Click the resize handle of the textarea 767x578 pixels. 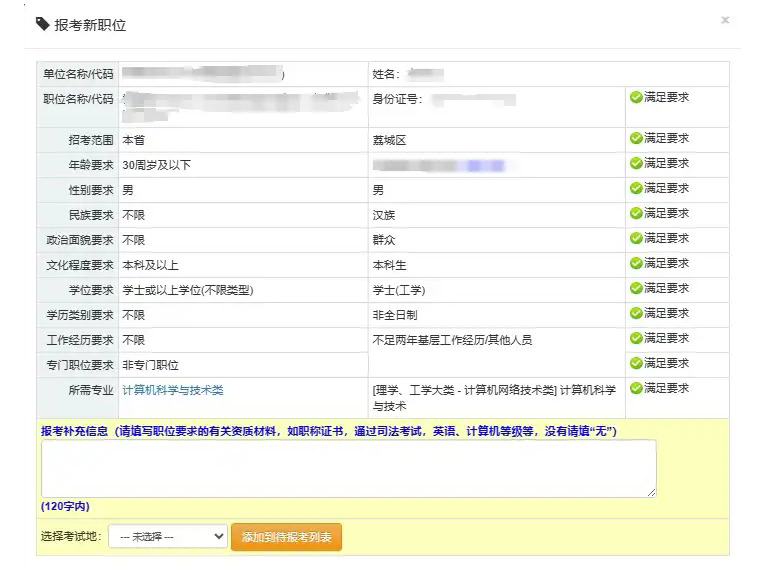[652, 493]
